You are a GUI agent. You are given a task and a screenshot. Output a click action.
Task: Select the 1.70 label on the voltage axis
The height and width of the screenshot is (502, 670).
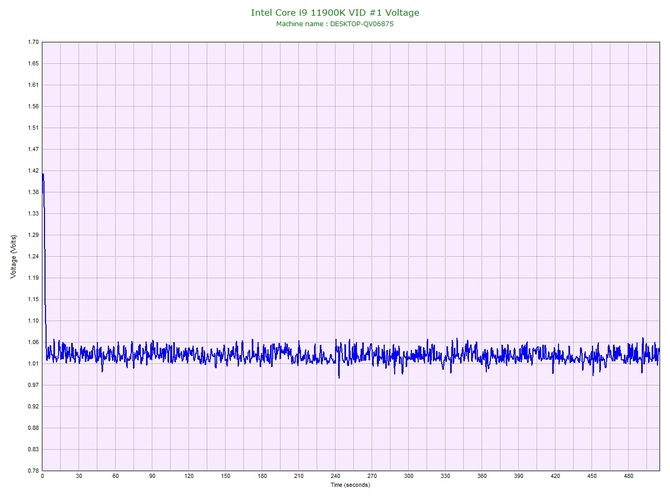tap(33, 42)
